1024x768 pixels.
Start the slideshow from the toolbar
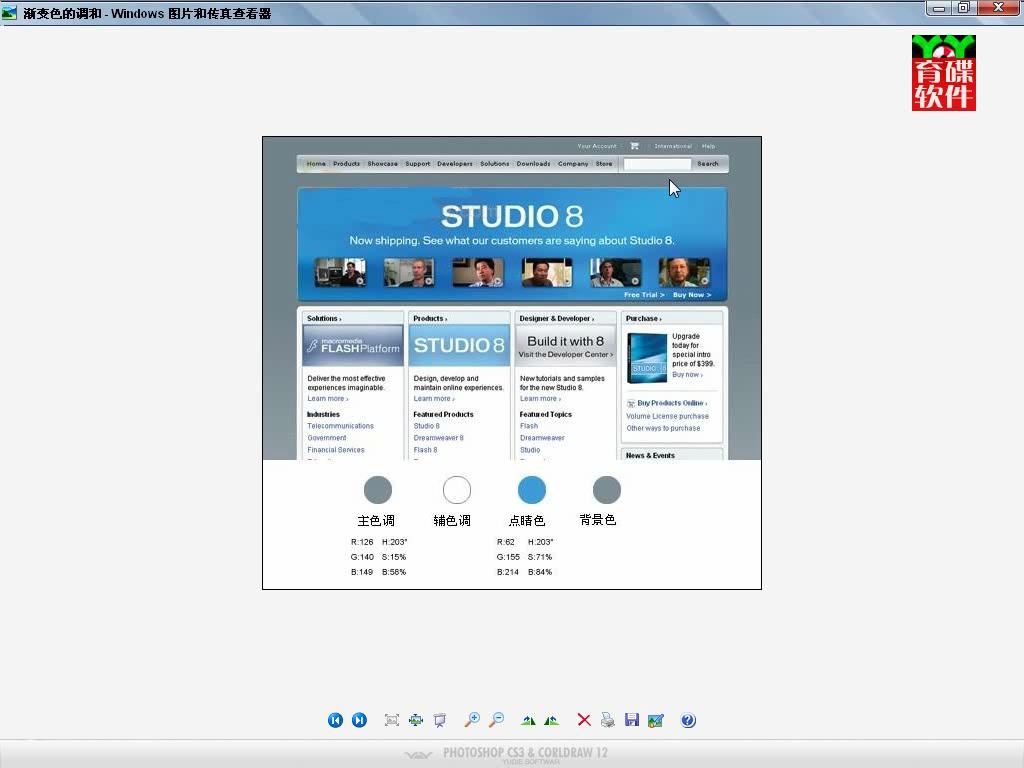[x=440, y=720]
